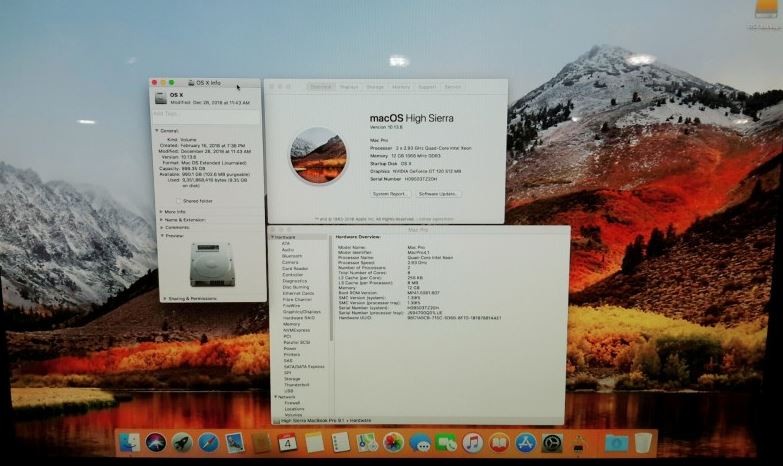783x466 pixels.
Task: Open the Mail stamp icon in Dock
Action: pos(234,443)
